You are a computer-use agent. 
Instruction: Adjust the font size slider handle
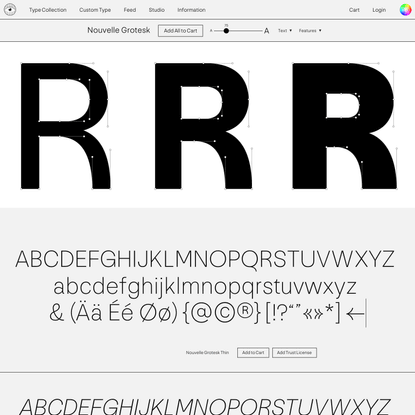(x=226, y=31)
